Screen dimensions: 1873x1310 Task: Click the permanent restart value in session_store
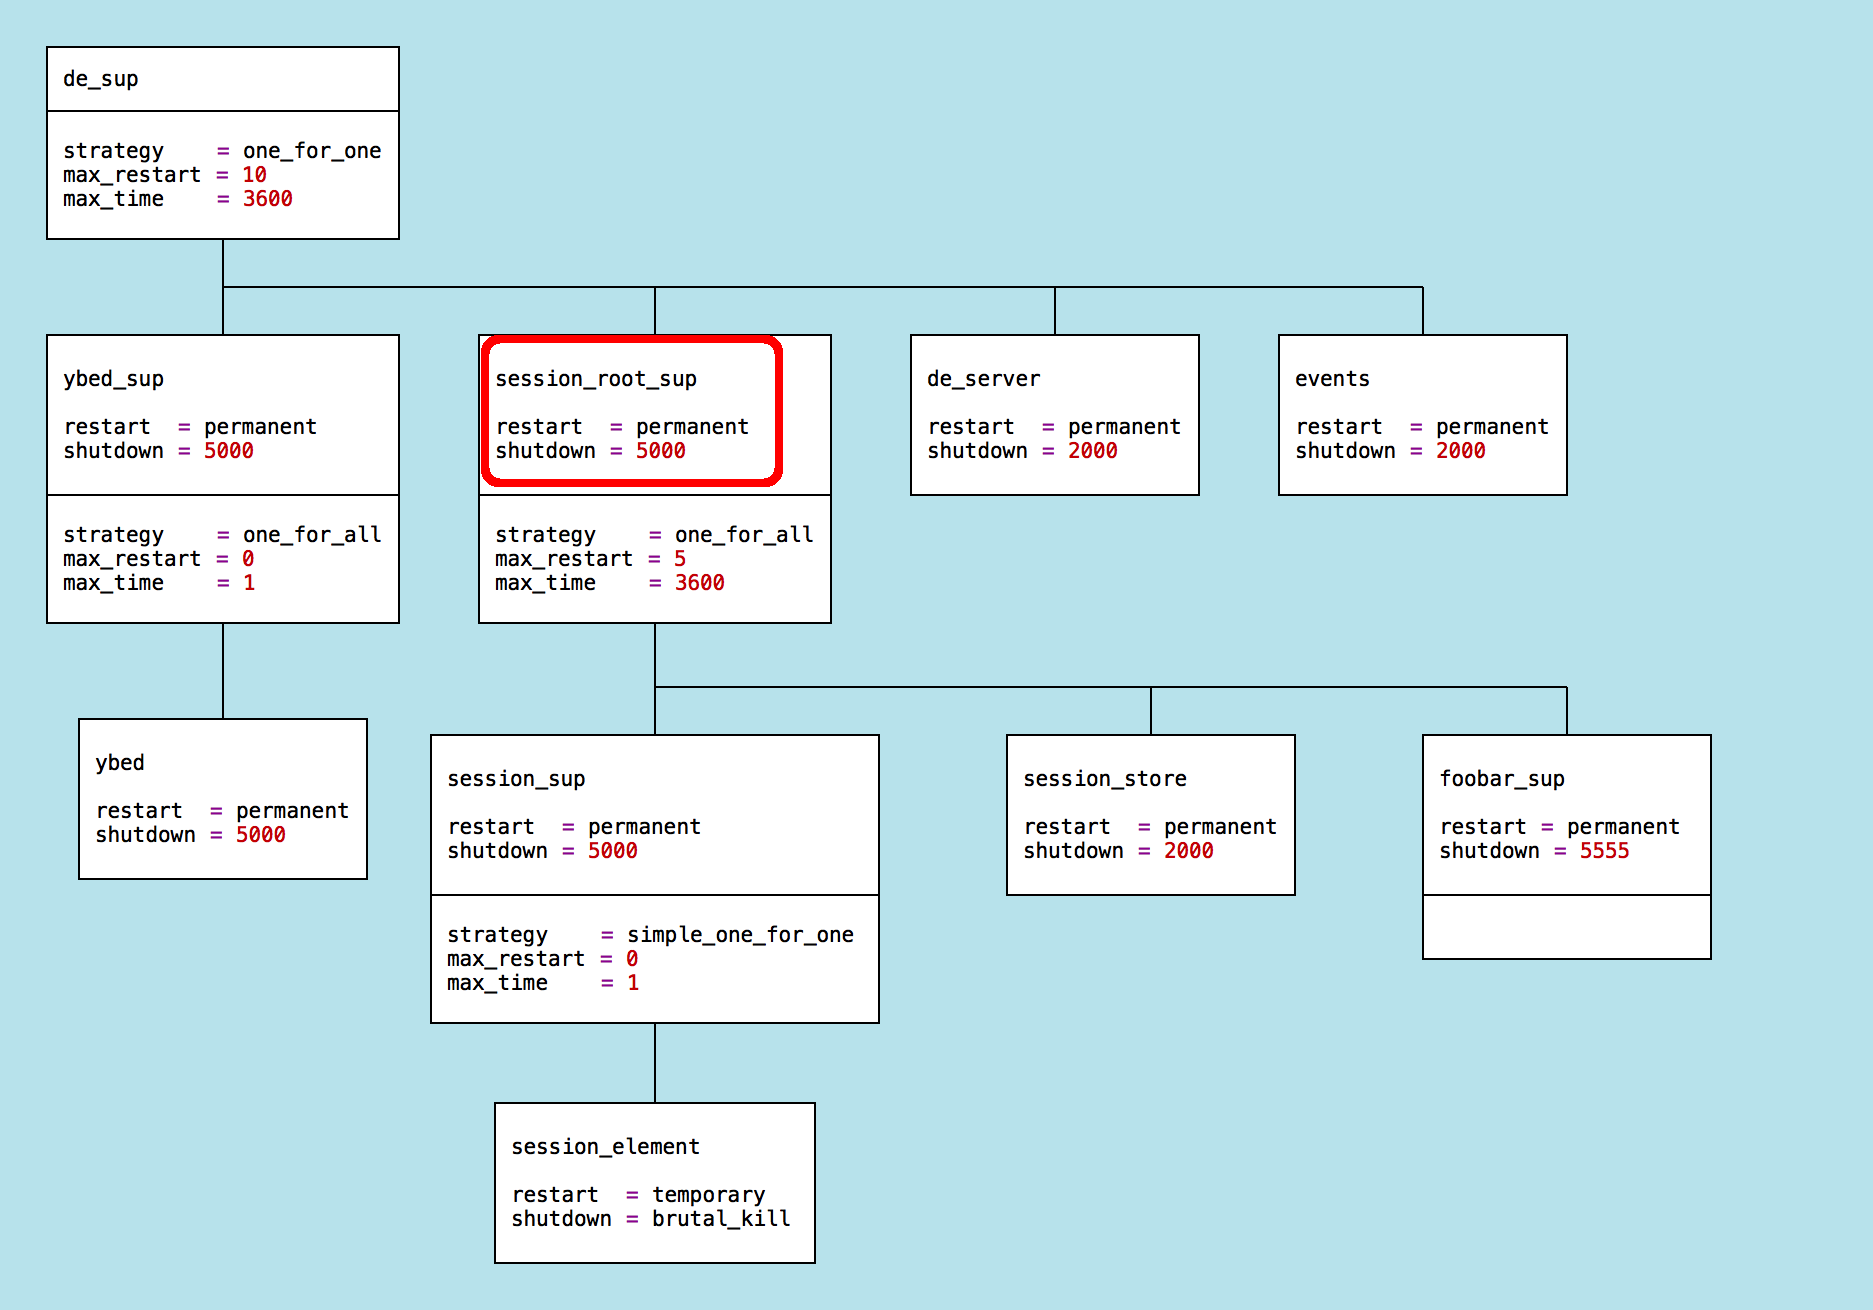click(x=1221, y=827)
